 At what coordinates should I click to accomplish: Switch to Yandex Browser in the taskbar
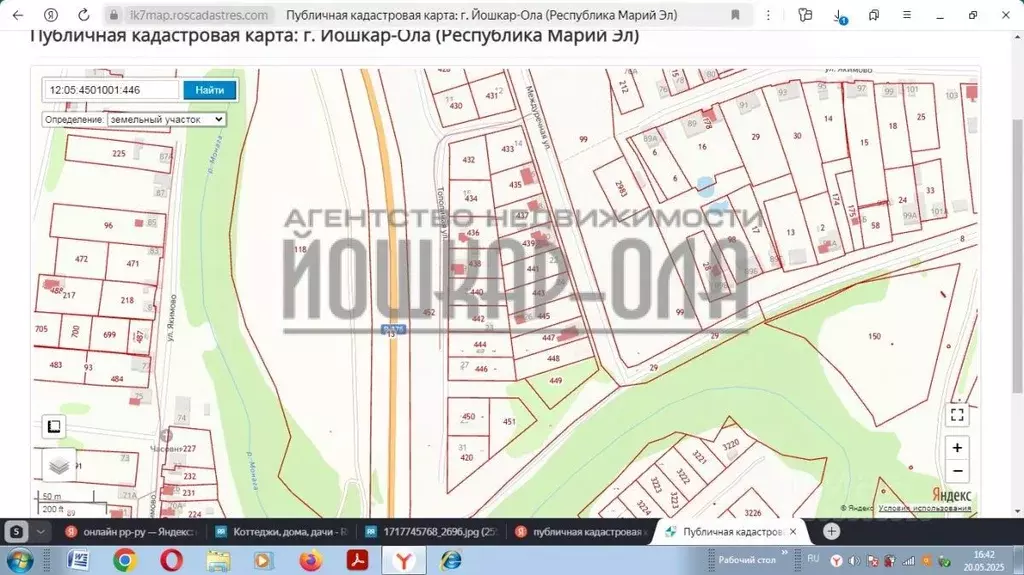(x=404, y=561)
